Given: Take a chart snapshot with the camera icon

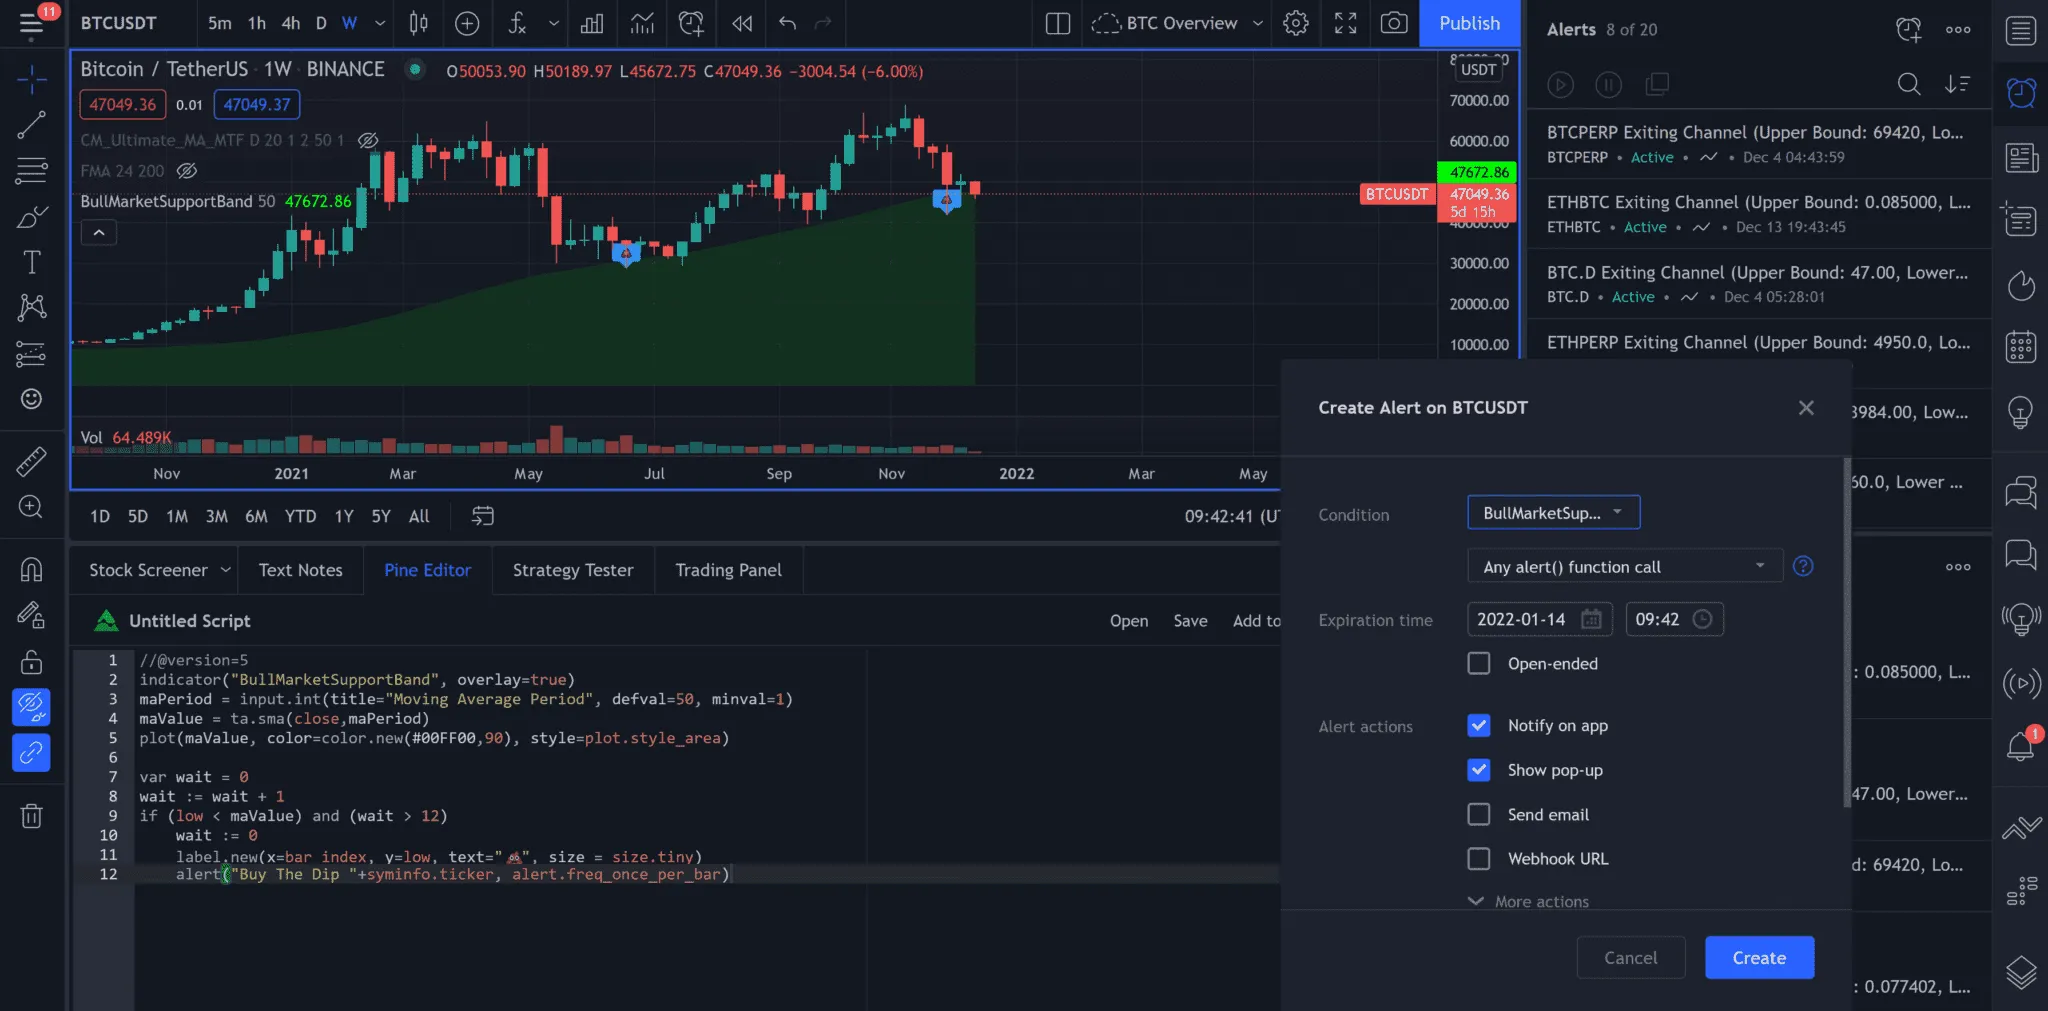Looking at the screenshot, I should pyautogui.click(x=1393, y=23).
